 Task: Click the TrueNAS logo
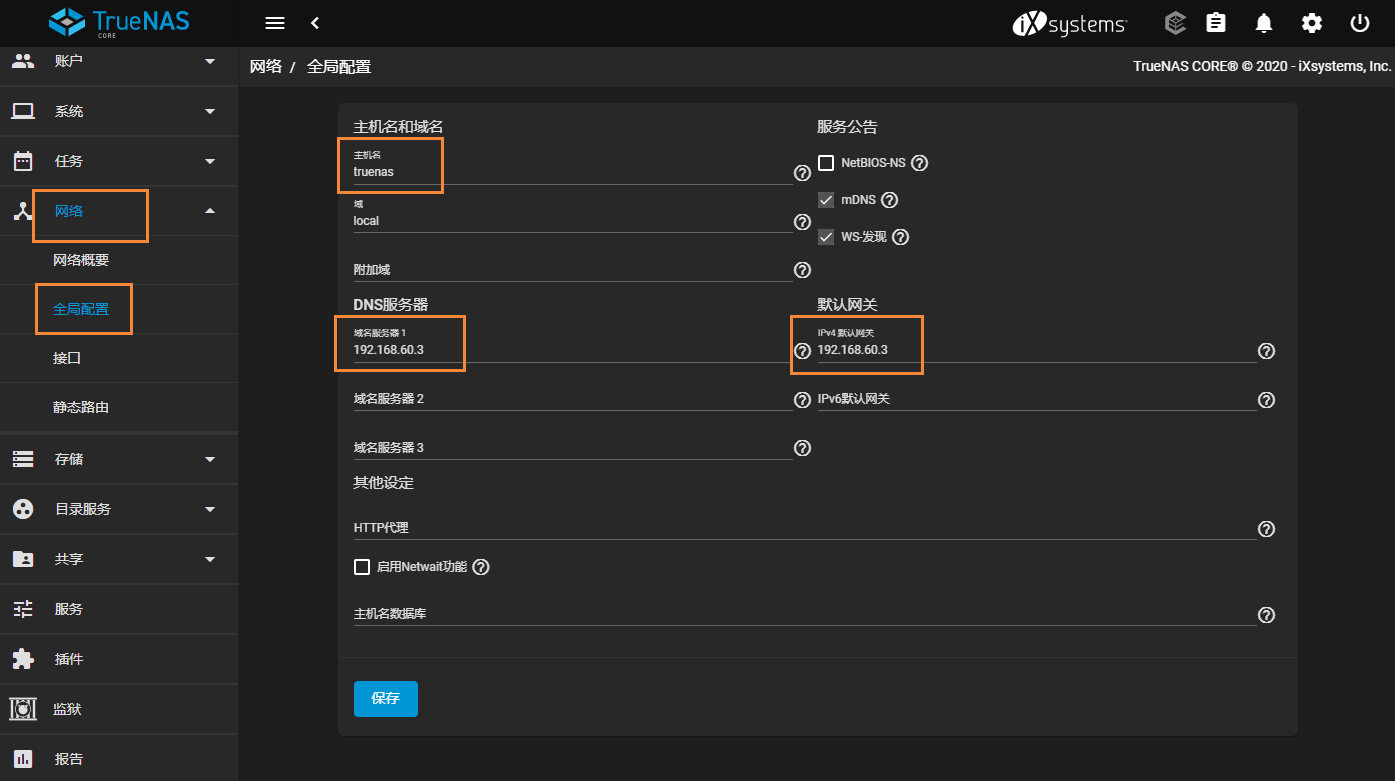119,22
